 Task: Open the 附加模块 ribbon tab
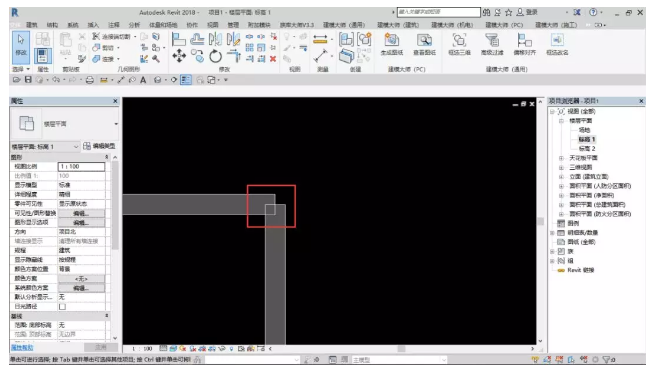point(259,25)
